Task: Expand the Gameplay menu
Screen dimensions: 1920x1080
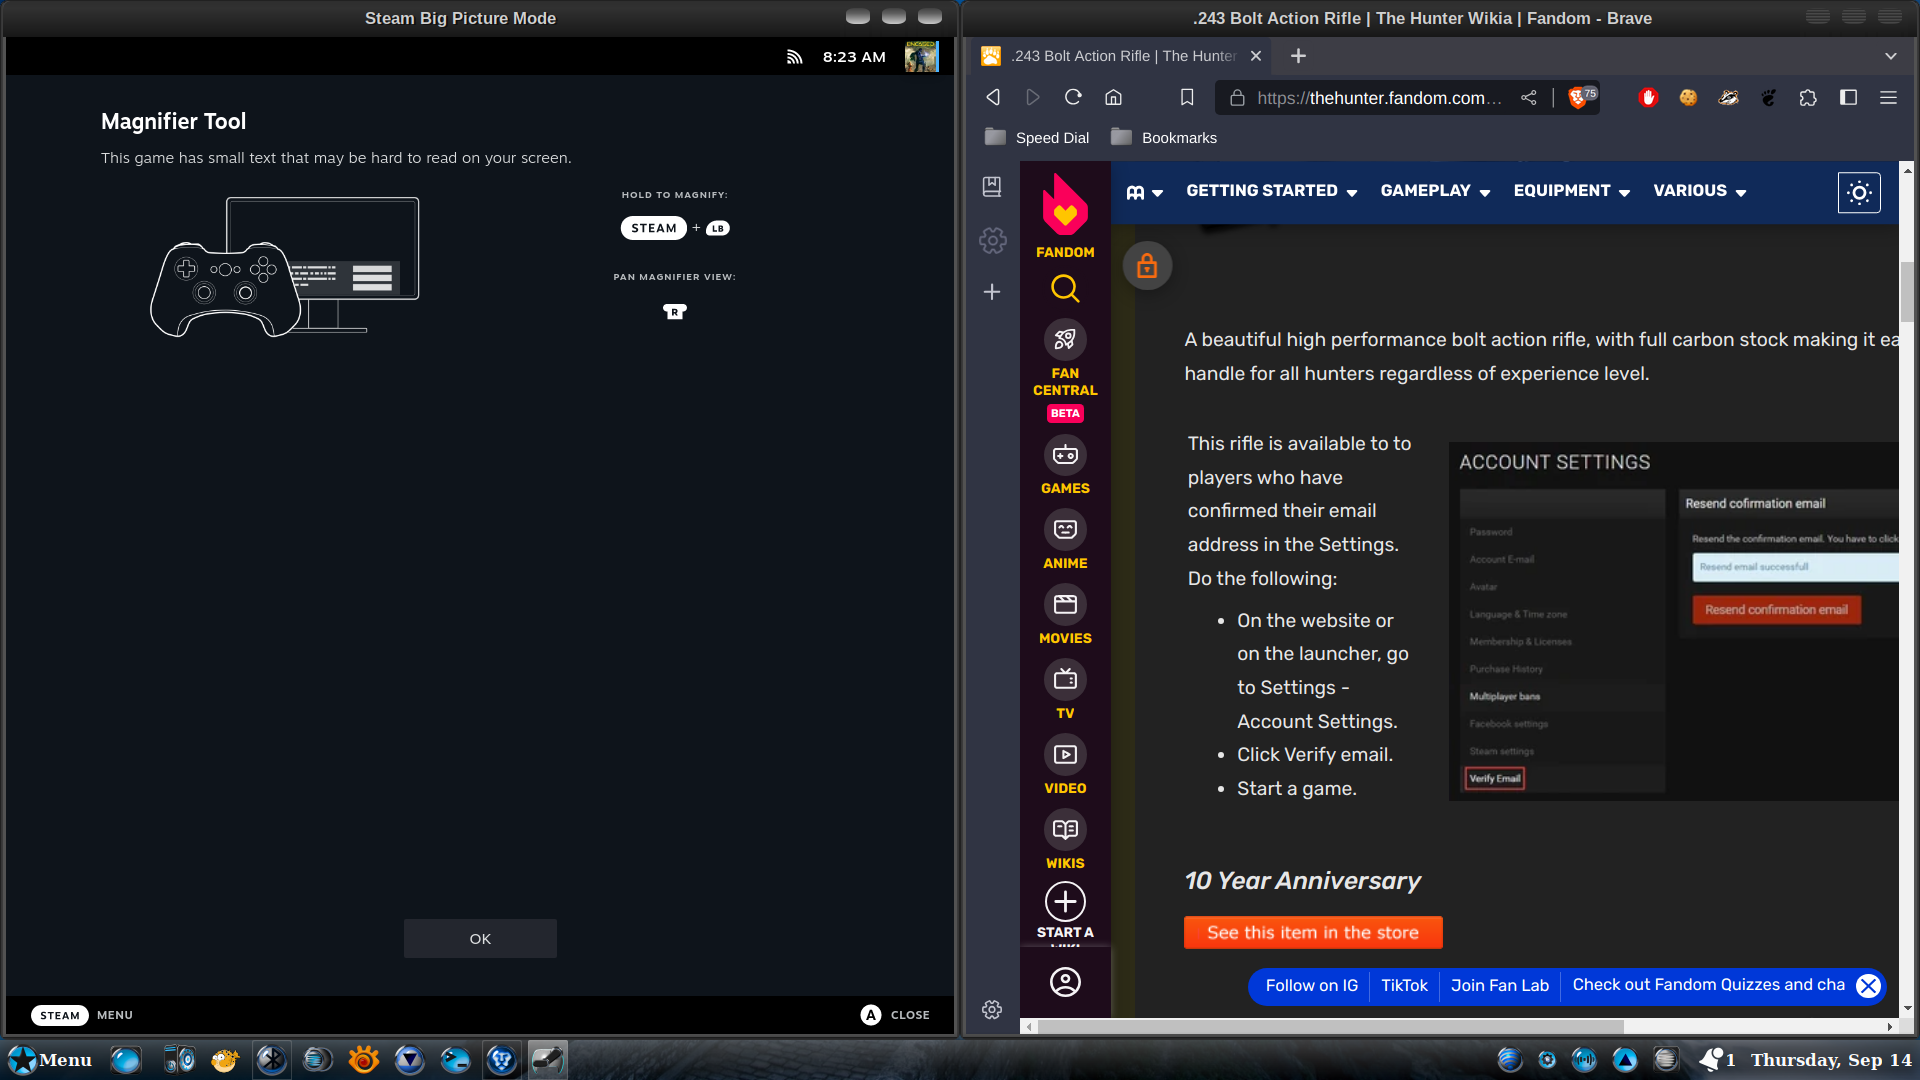Action: [1435, 191]
